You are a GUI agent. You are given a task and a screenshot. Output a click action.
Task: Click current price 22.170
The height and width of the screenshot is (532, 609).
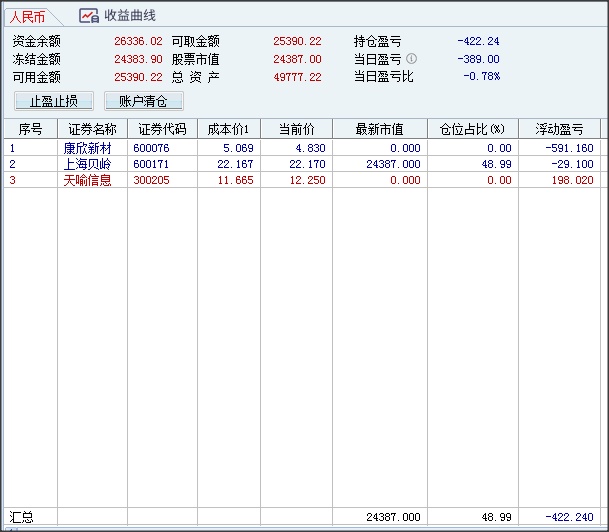point(307,164)
